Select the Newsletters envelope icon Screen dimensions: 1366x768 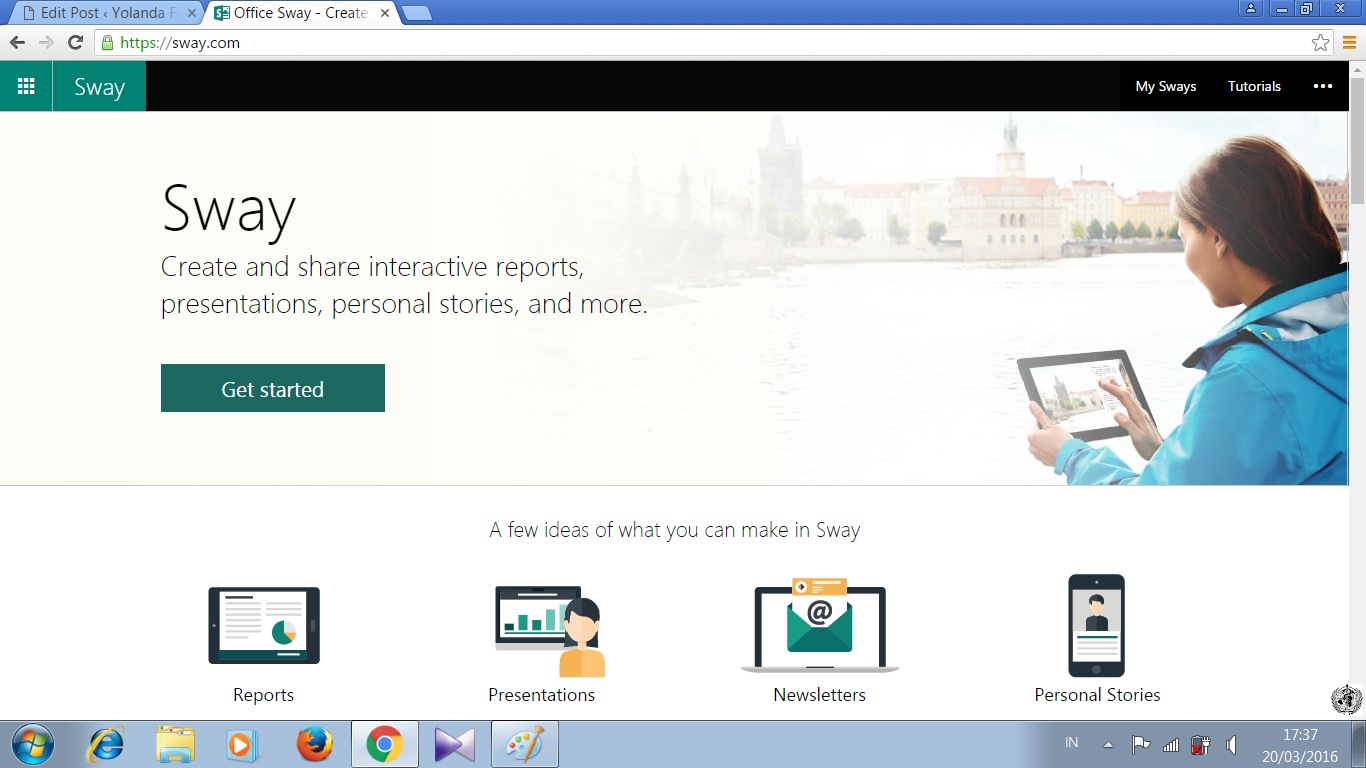pyautogui.click(x=820, y=625)
